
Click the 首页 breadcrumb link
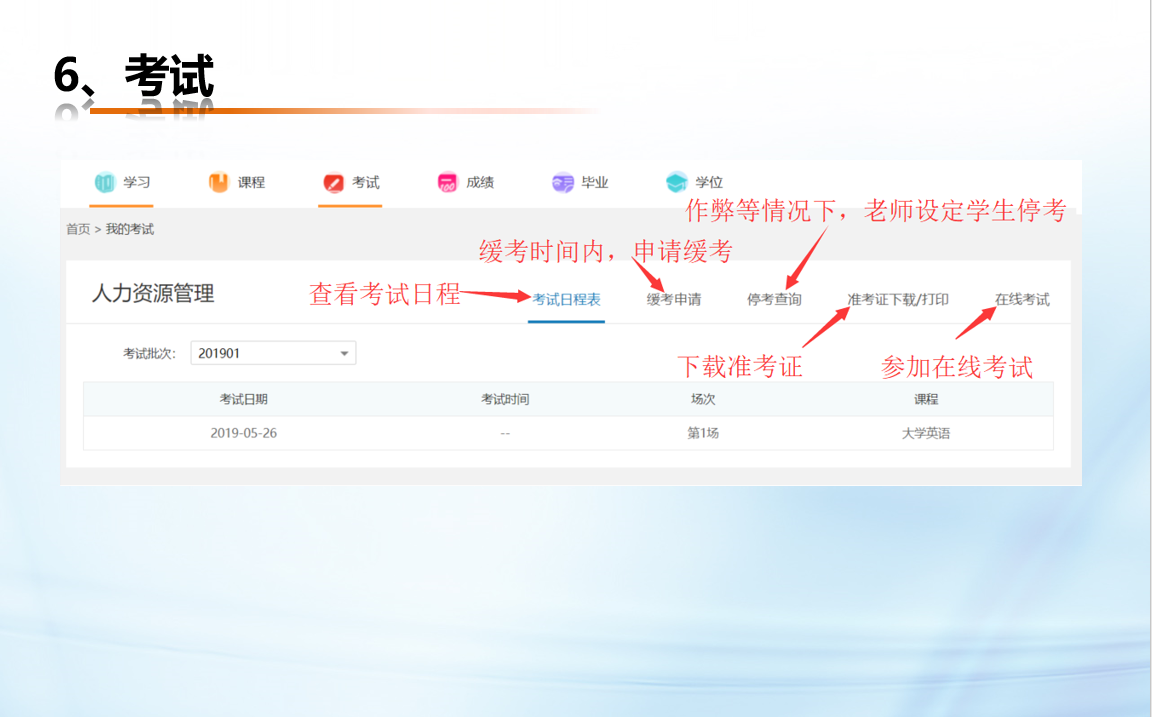[x=77, y=230]
